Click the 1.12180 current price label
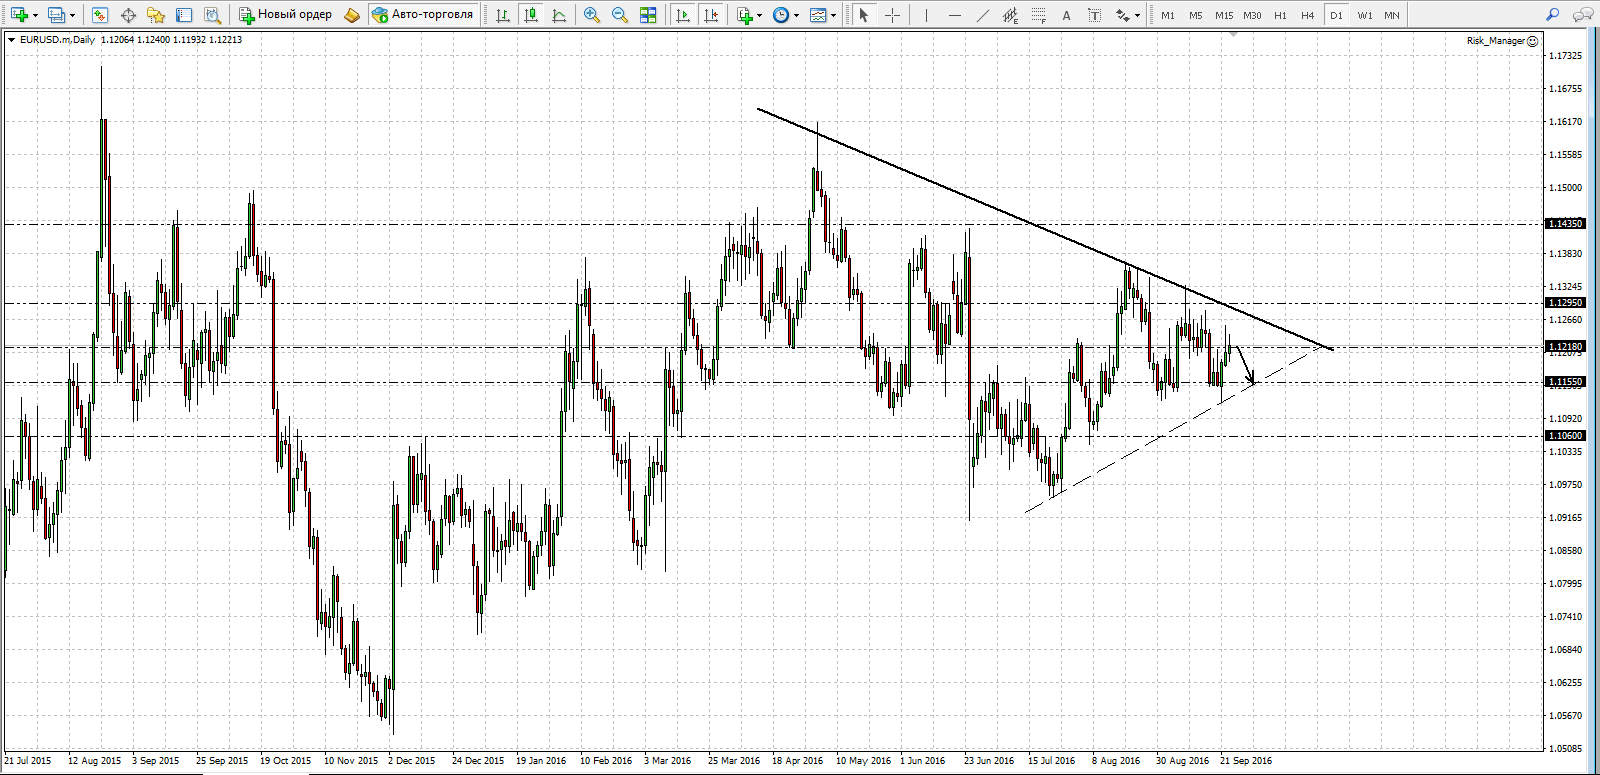The image size is (1600, 775). coord(1566,347)
